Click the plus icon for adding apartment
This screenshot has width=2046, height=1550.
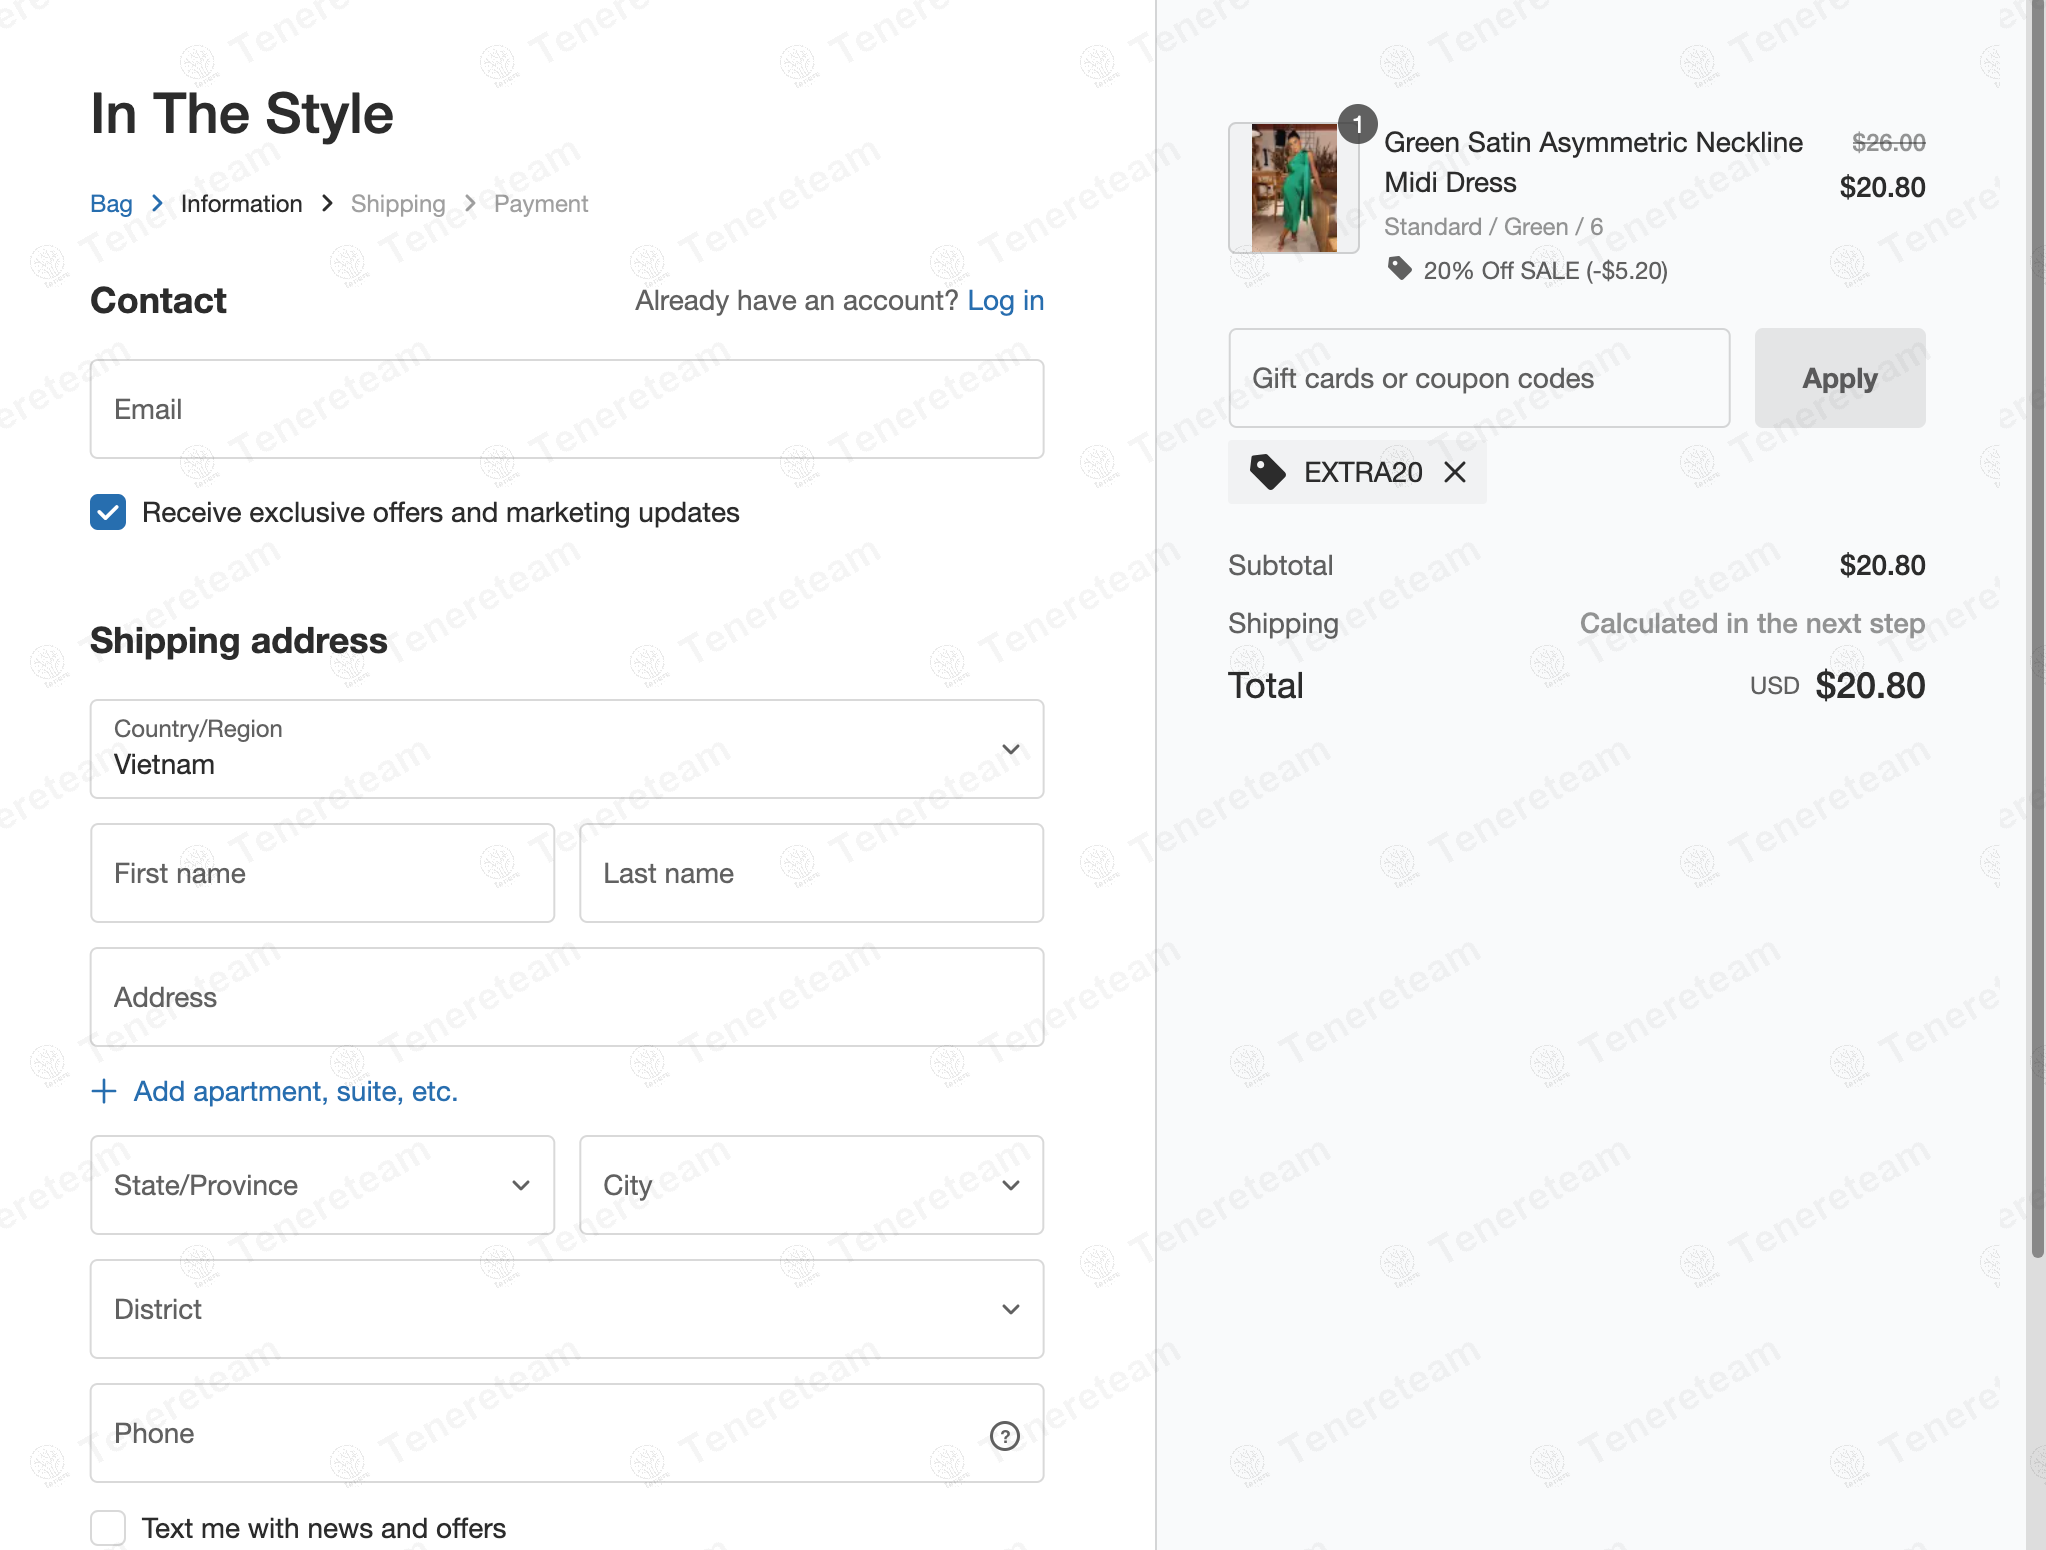[104, 1091]
